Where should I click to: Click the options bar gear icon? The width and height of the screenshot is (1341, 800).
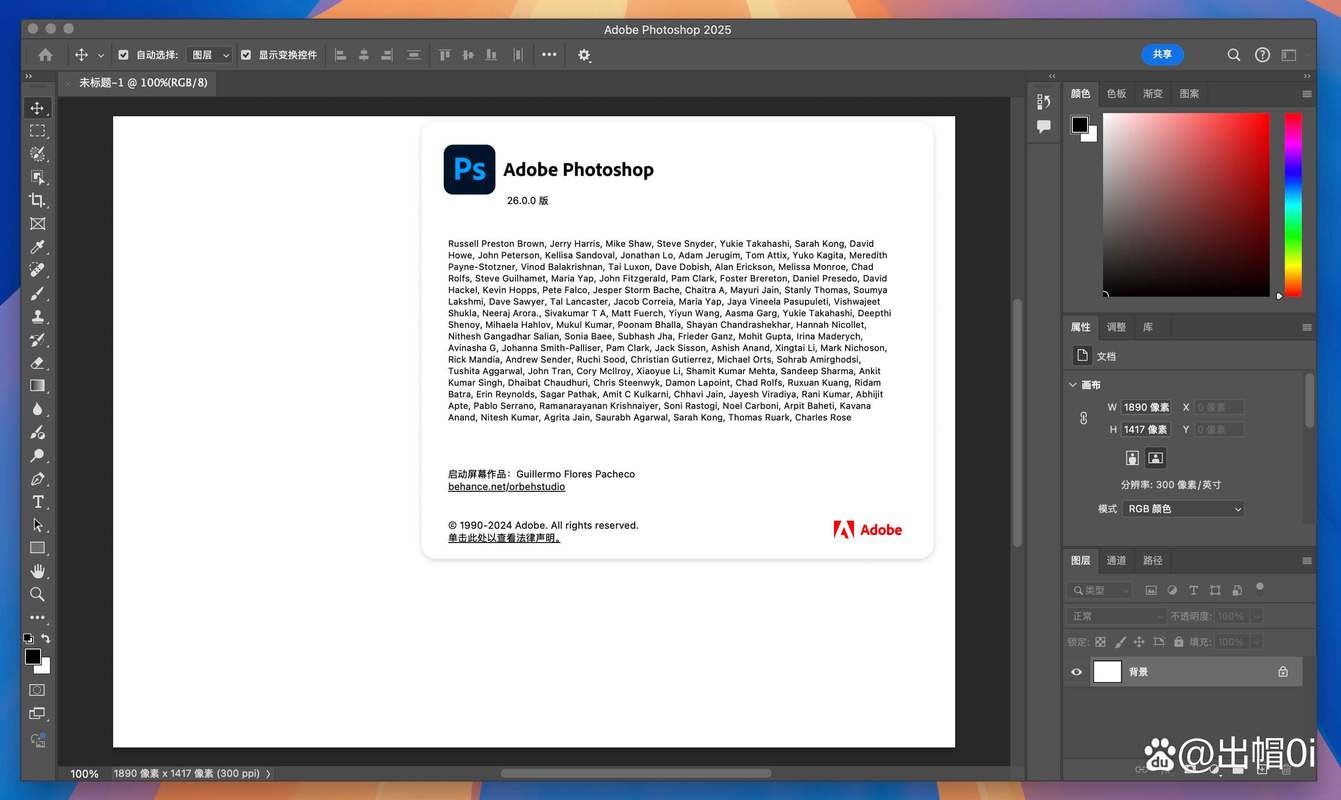click(x=584, y=55)
